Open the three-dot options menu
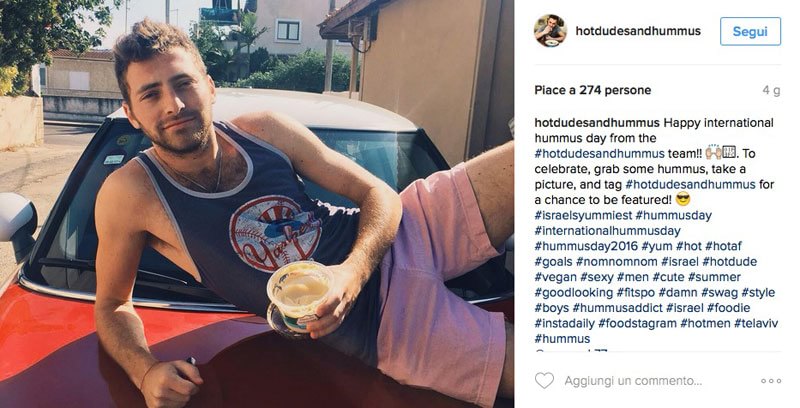This screenshot has width=800, height=408. (770, 381)
